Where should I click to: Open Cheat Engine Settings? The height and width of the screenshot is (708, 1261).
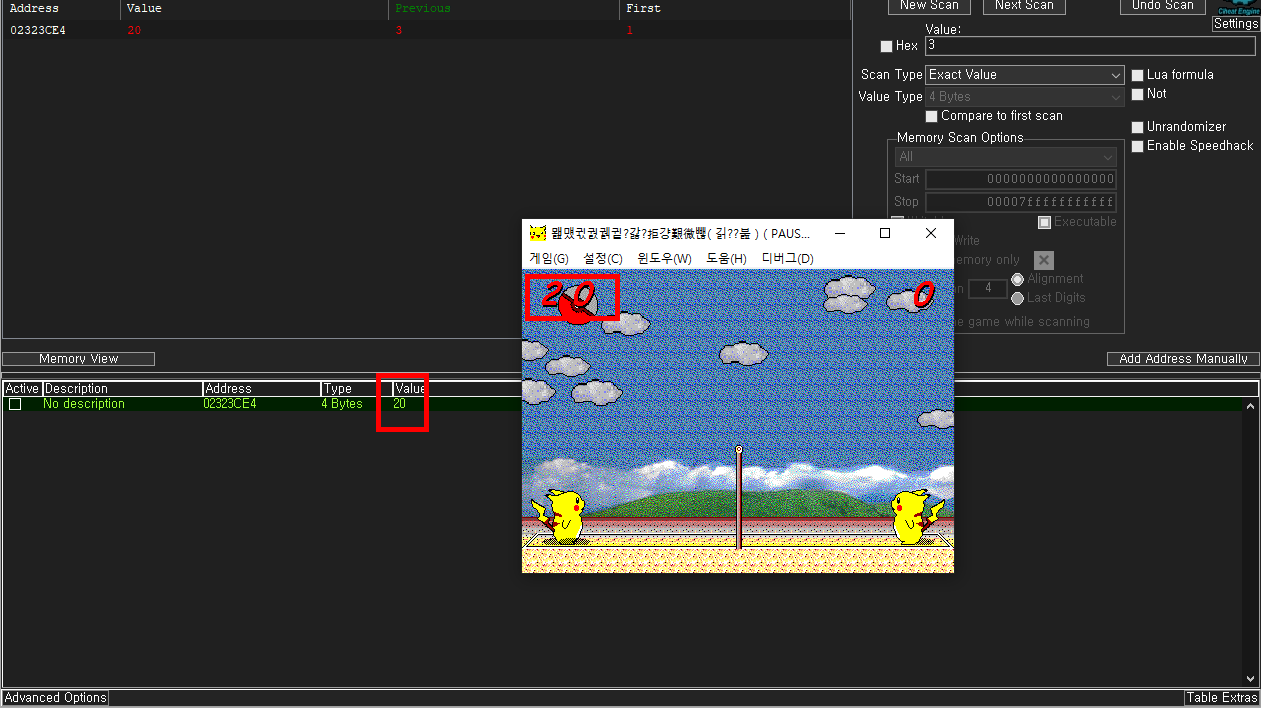pos(1236,24)
